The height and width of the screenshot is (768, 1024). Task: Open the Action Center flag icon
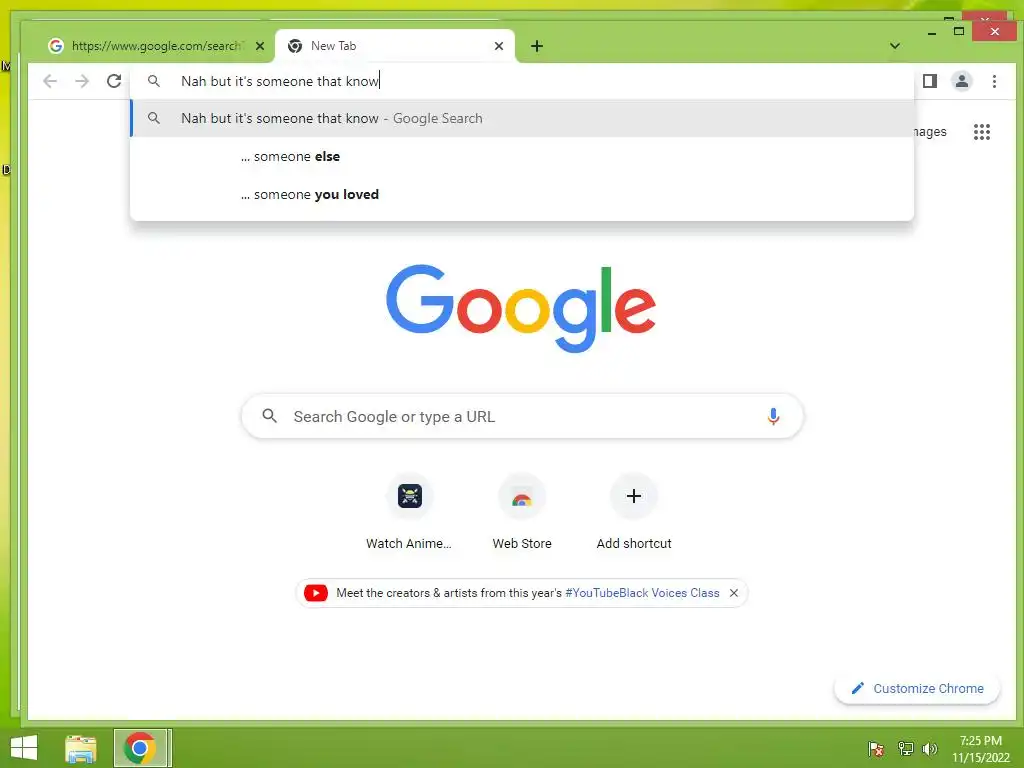tap(876, 749)
